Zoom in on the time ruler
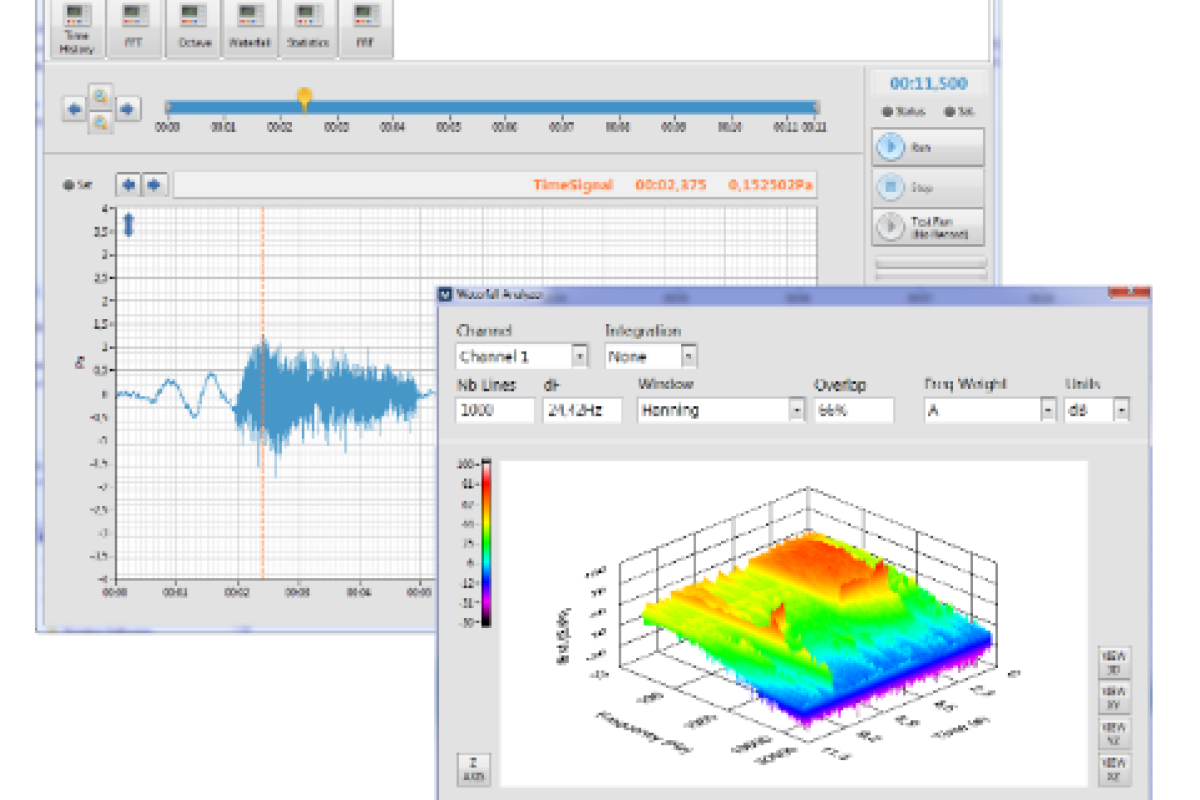The height and width of the screenshot is (800, 1200). pyautogui.click(x=102, y=96)
